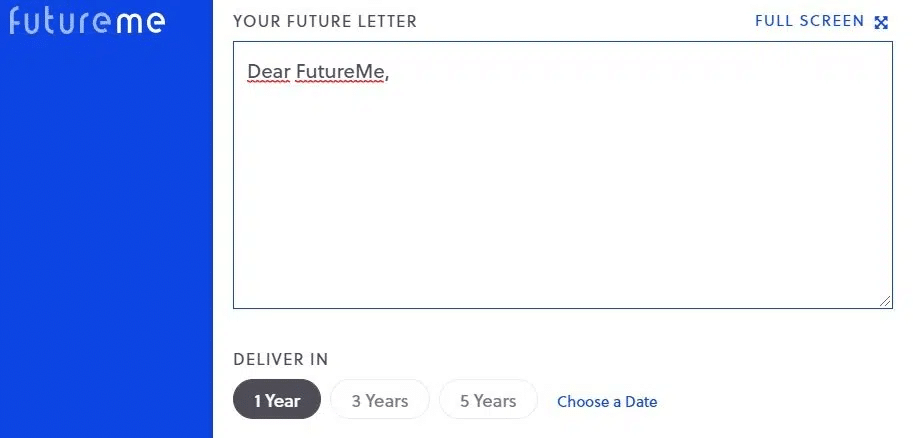Image resolution: width=913 pixels, height=438 pixels.
Task: Click the "future" part of the logo
Action: click(x=62, y=20)
